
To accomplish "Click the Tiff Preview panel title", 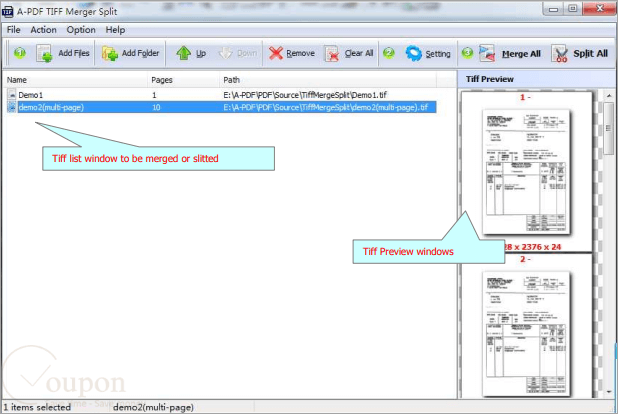I will 490,79.
